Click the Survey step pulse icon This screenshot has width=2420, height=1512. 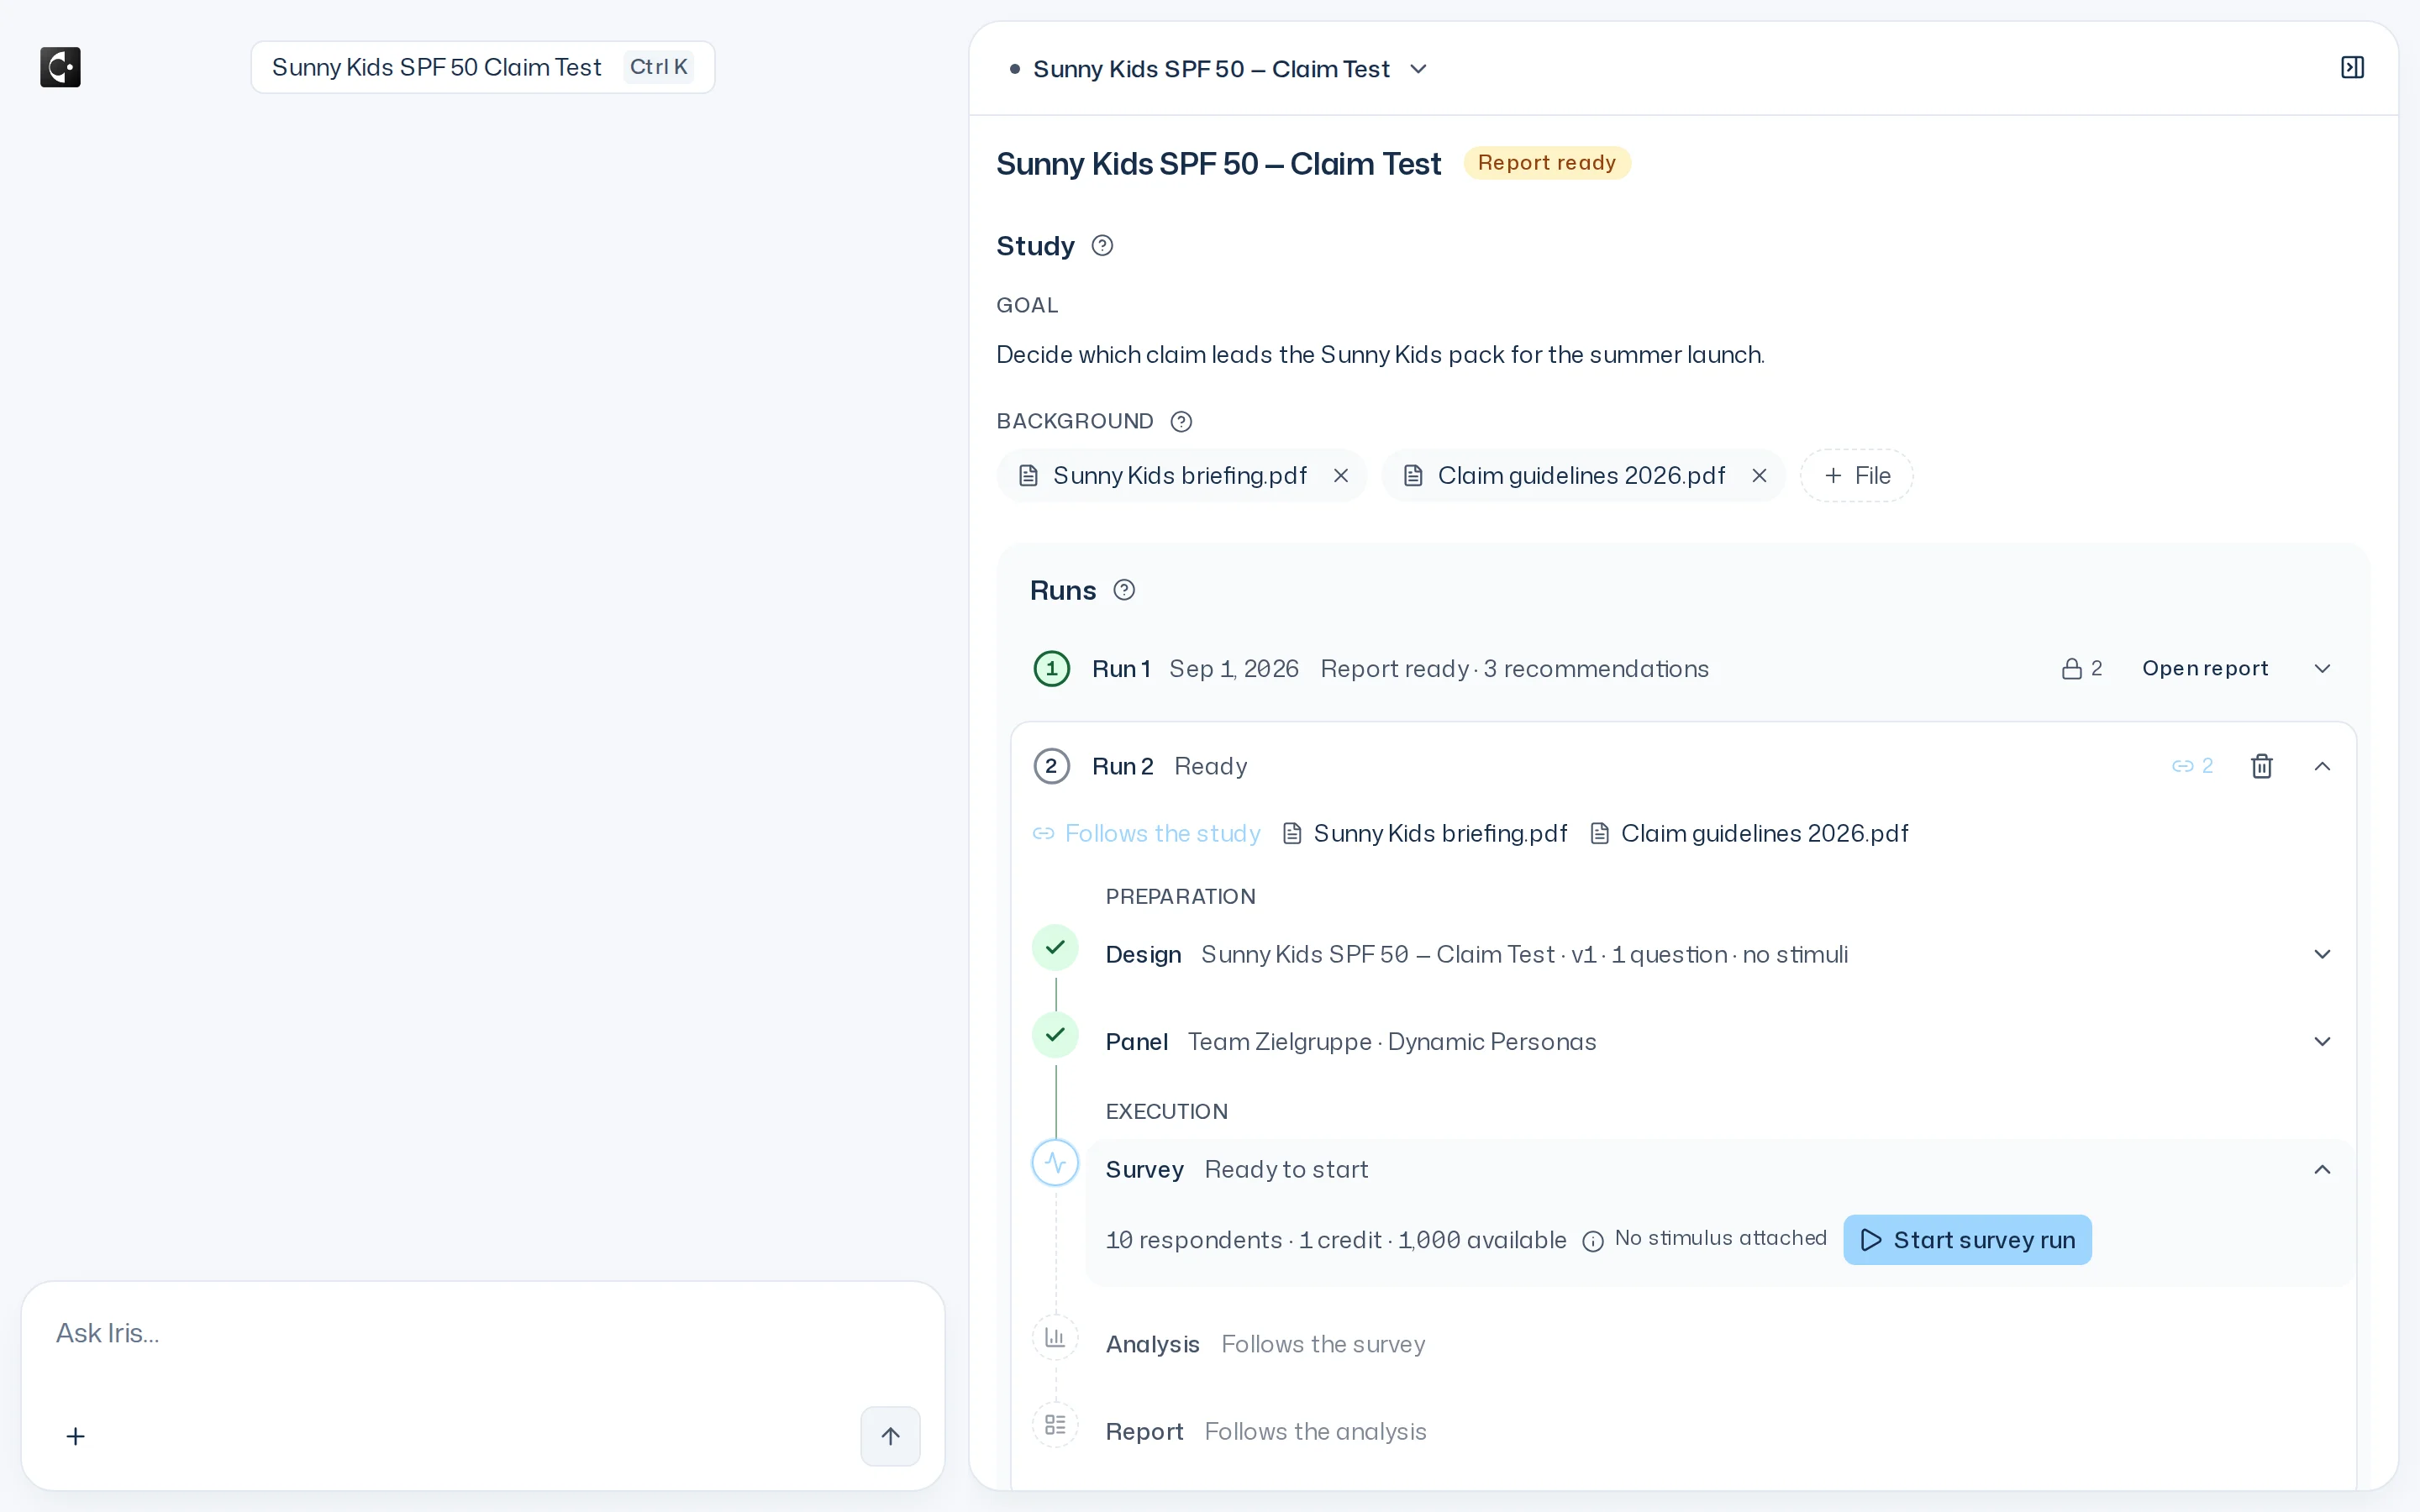(1055, 1162)
